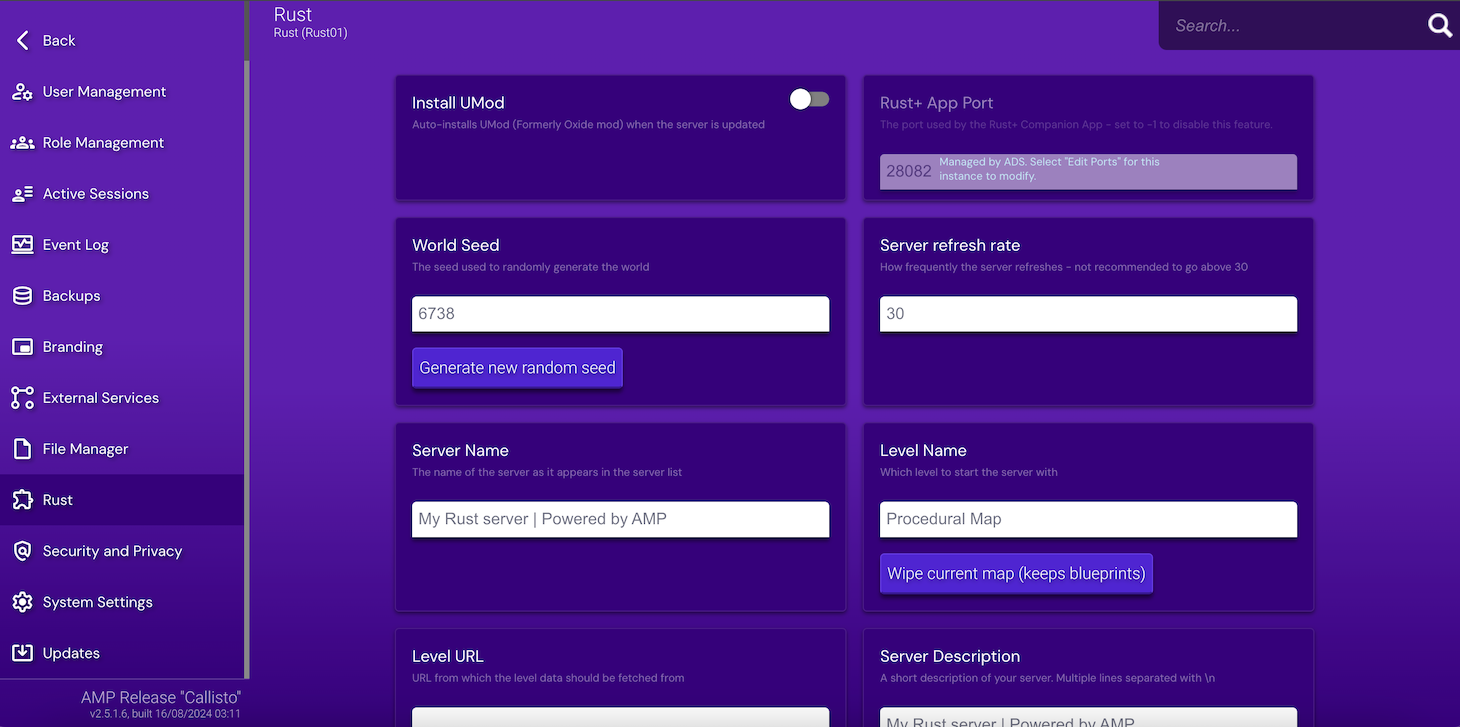Open the Event Log icon
Viewport: 1460px width, 727px height.
(x=22, y=244)
